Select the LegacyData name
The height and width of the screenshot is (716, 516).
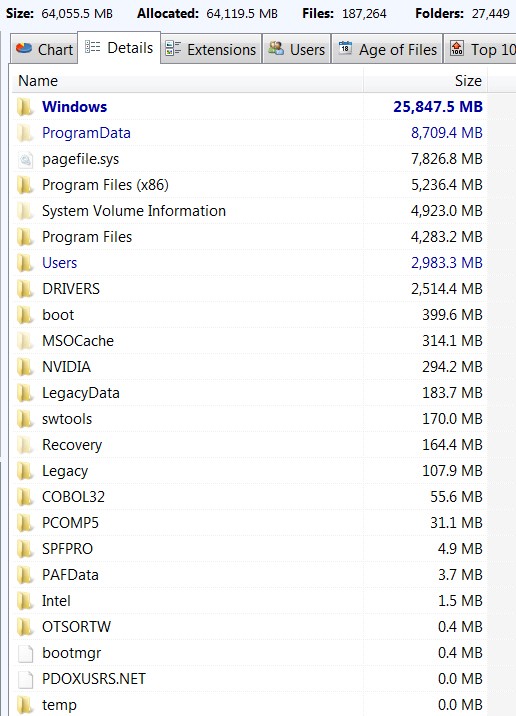pos(81,393)
